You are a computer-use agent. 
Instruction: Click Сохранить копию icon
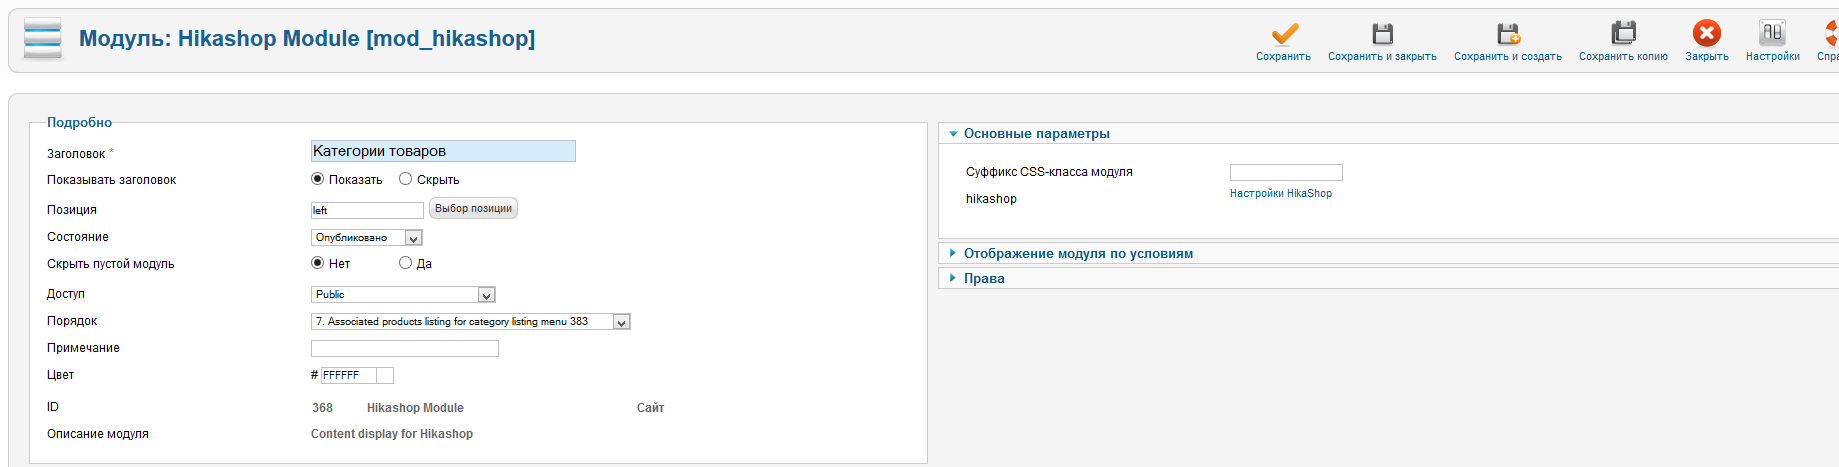tap(1623, 33)
